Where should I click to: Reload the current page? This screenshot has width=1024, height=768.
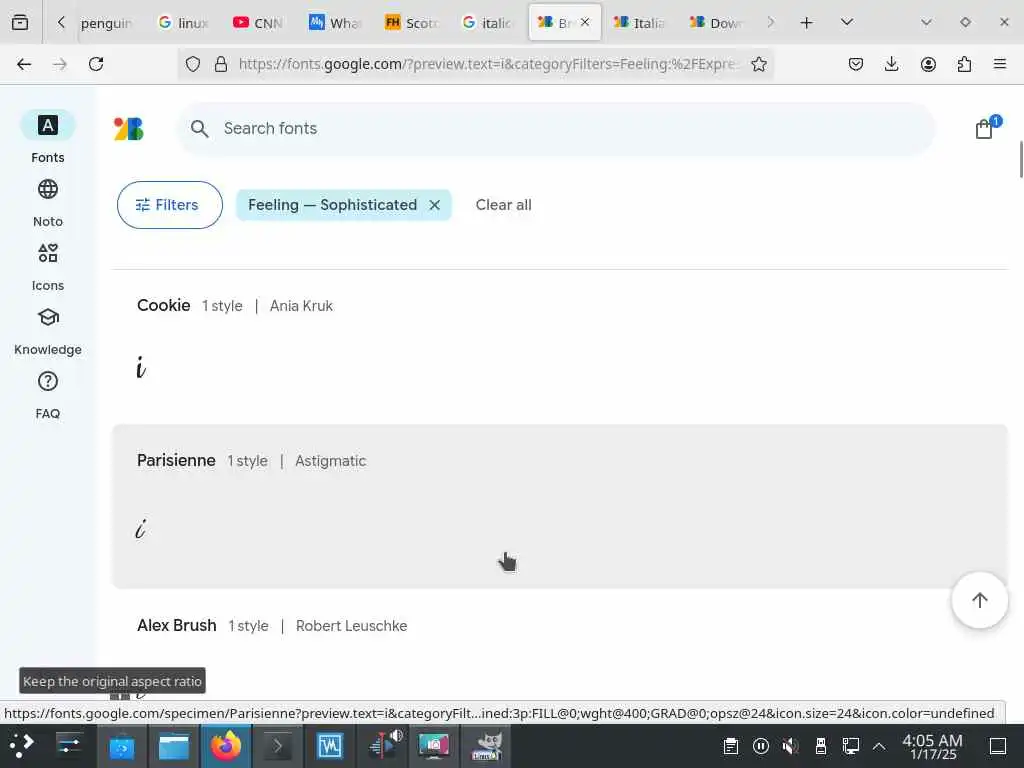pyautogui.click(x=96, y=64)
